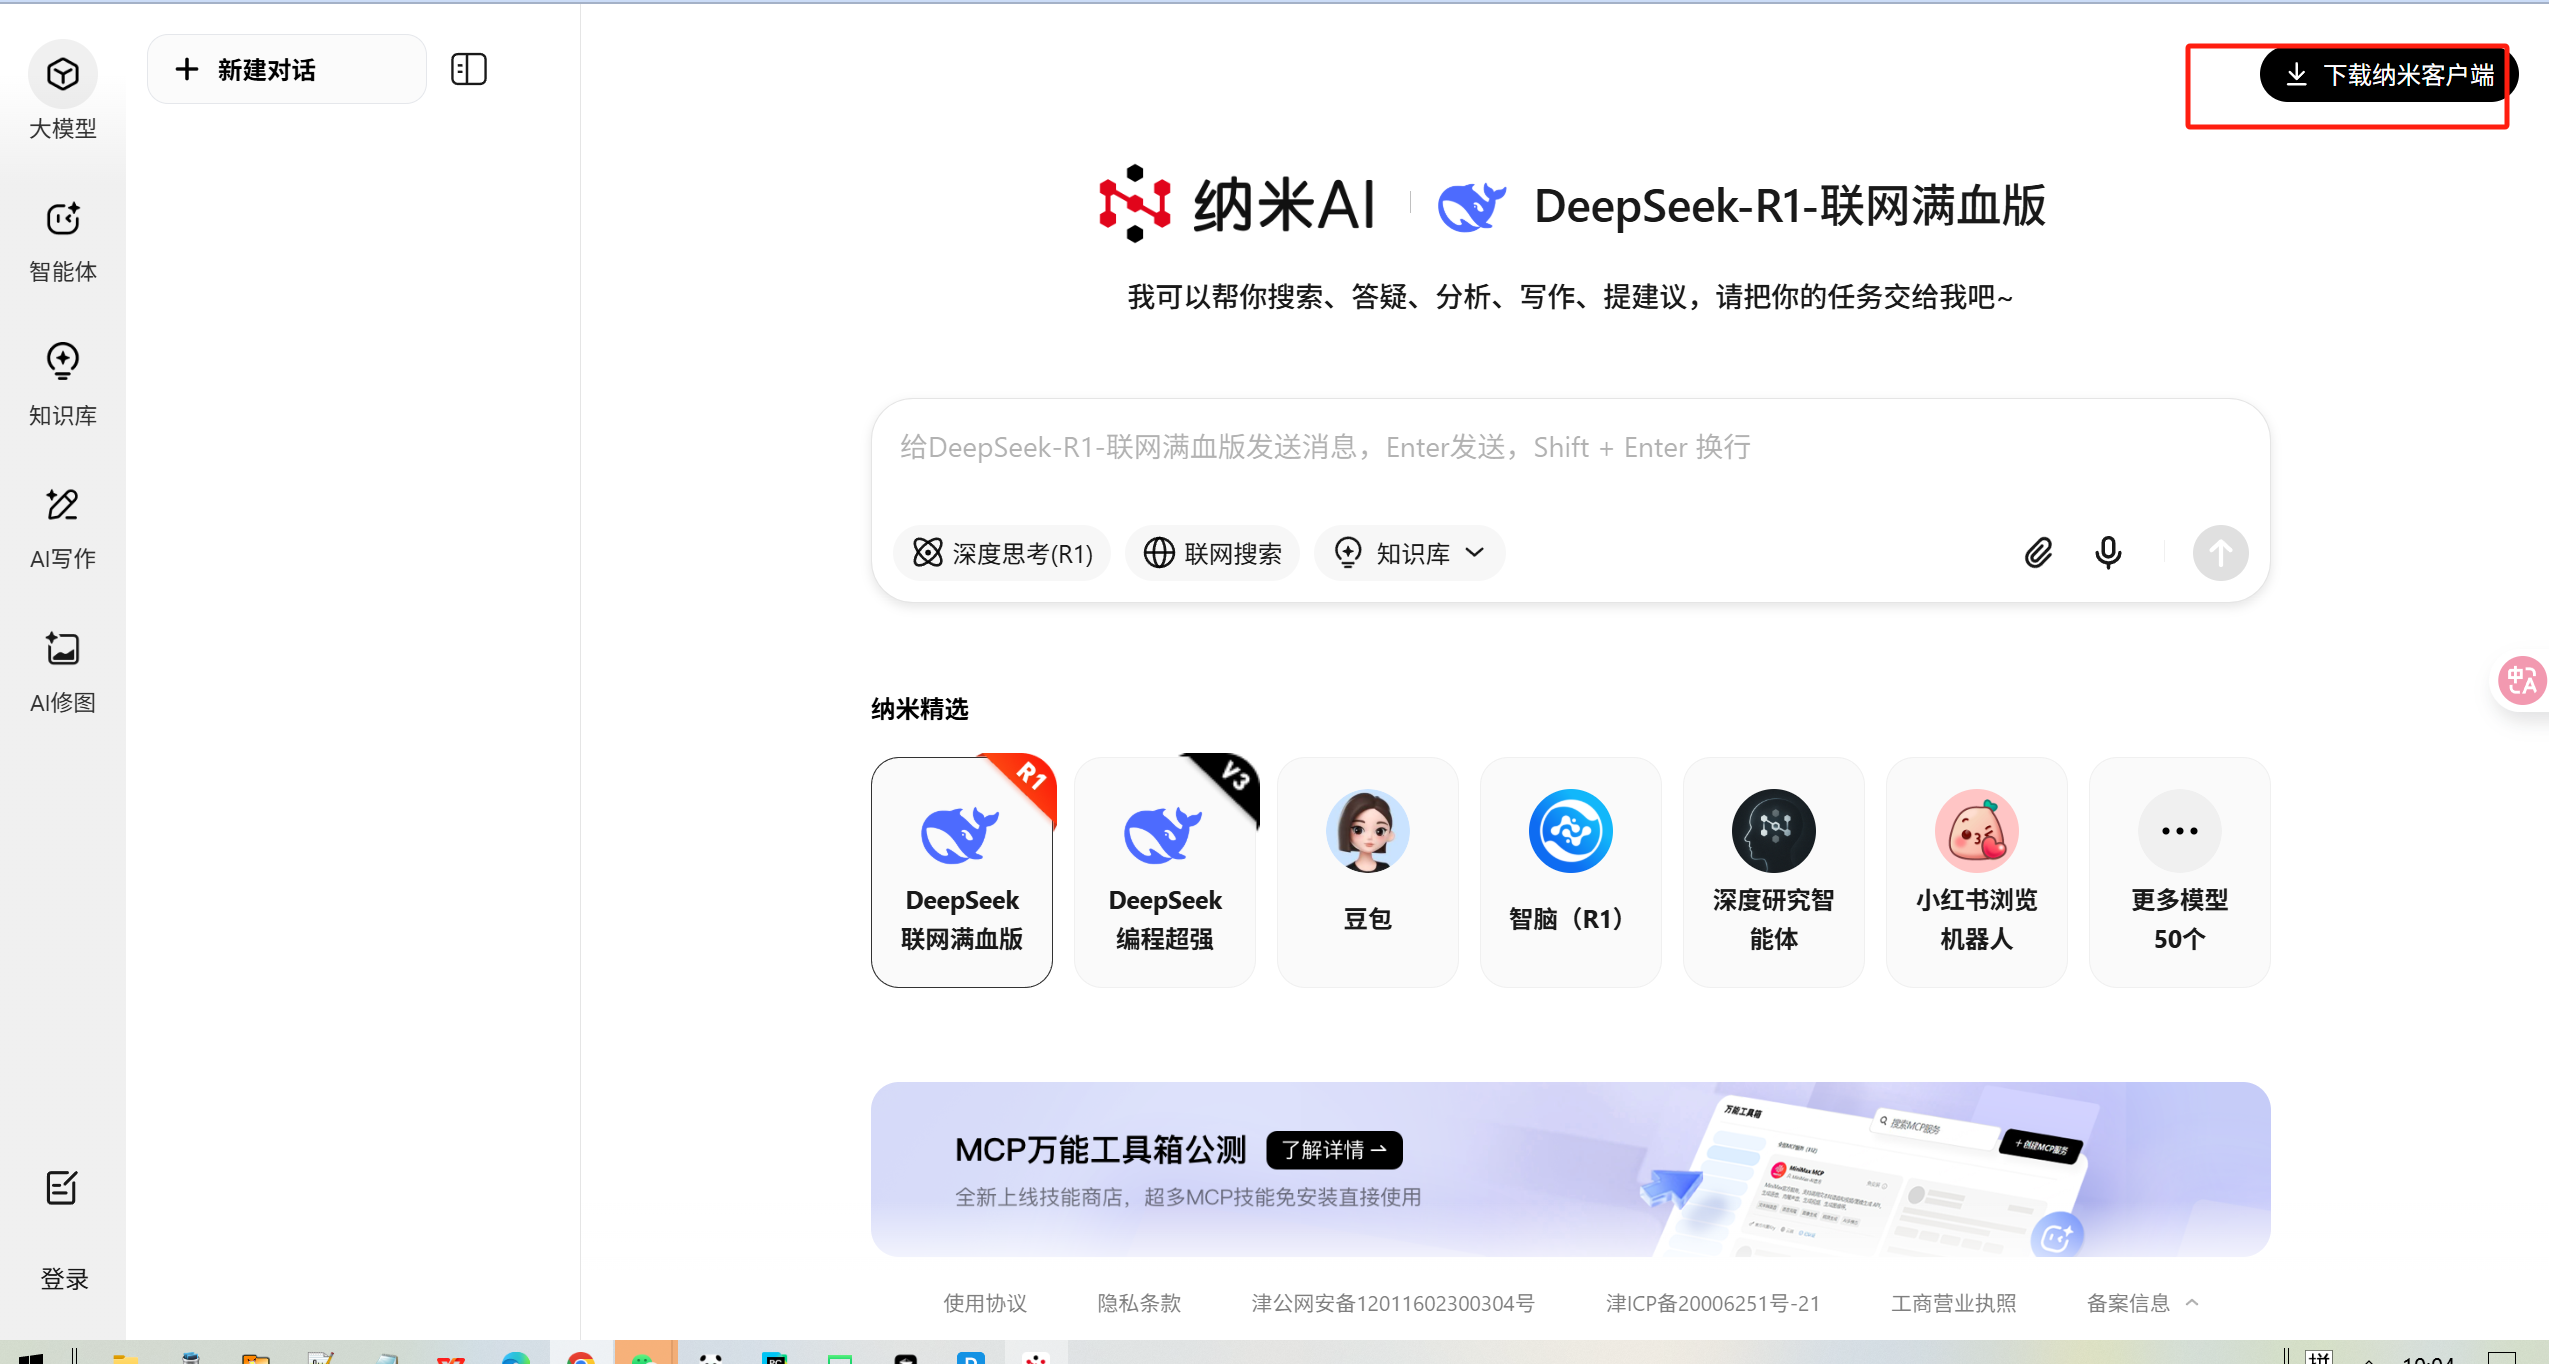
Task: Open AI修图 sidebar icon
Action: point(62,670)
